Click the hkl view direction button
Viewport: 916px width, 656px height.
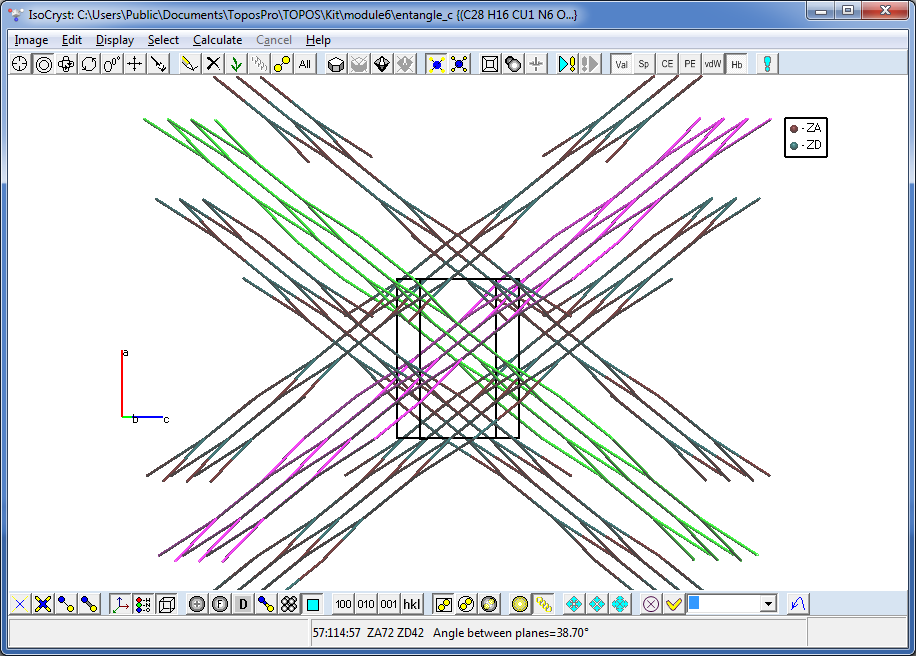pyautogui.click(x=411, y=604)
